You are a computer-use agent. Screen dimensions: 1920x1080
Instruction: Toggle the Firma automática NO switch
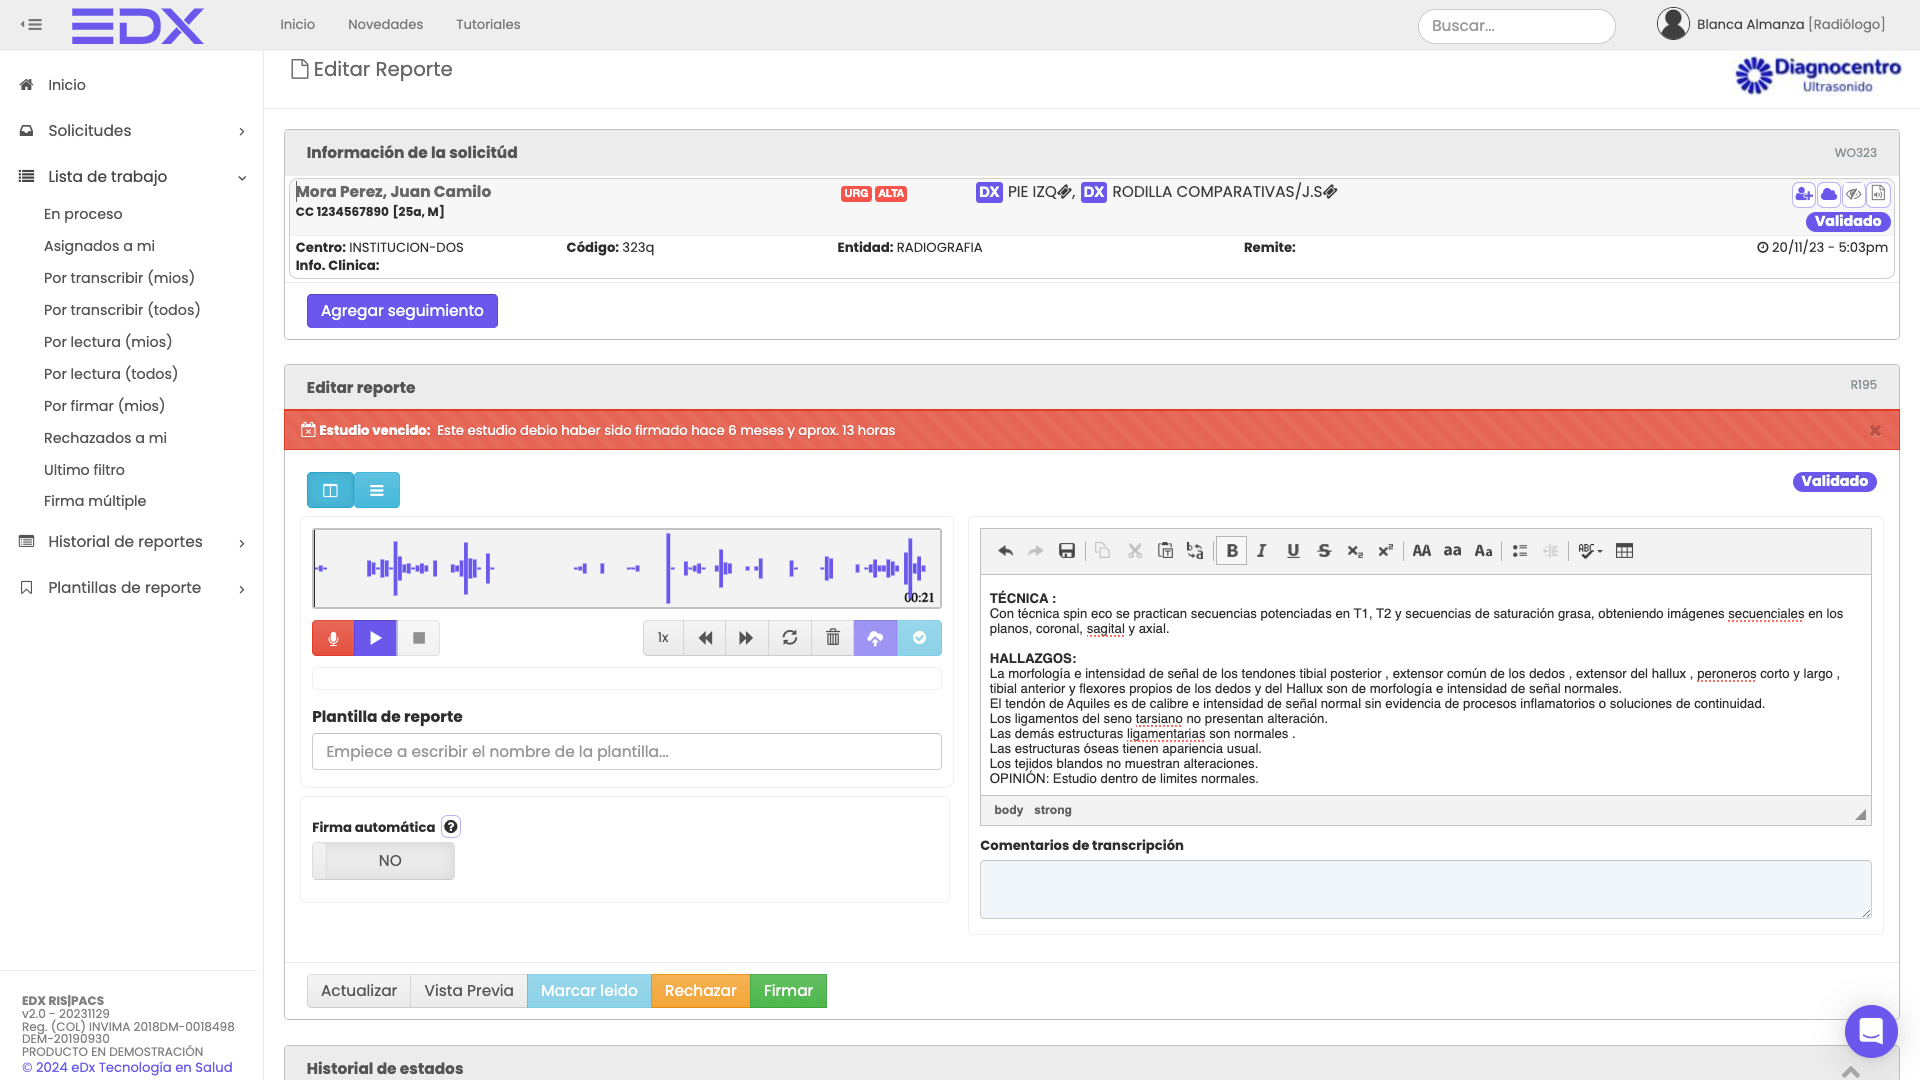(383, 861)
